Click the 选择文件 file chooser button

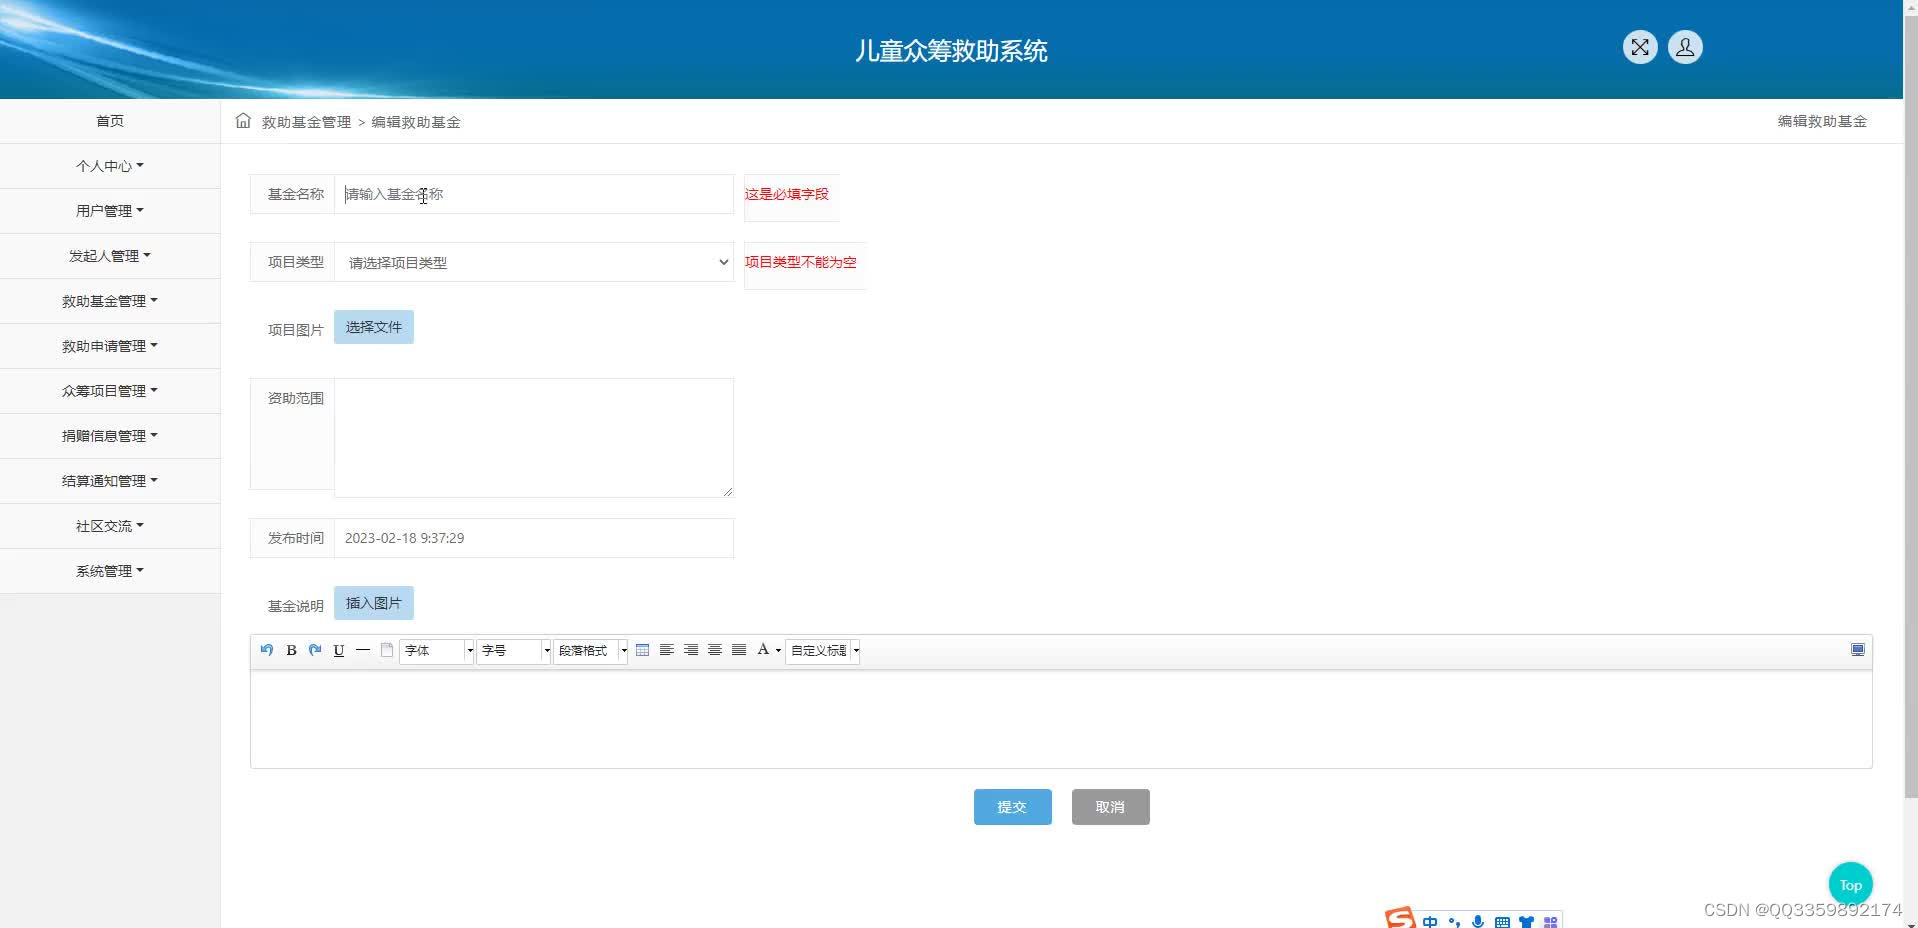coord(374,327)
